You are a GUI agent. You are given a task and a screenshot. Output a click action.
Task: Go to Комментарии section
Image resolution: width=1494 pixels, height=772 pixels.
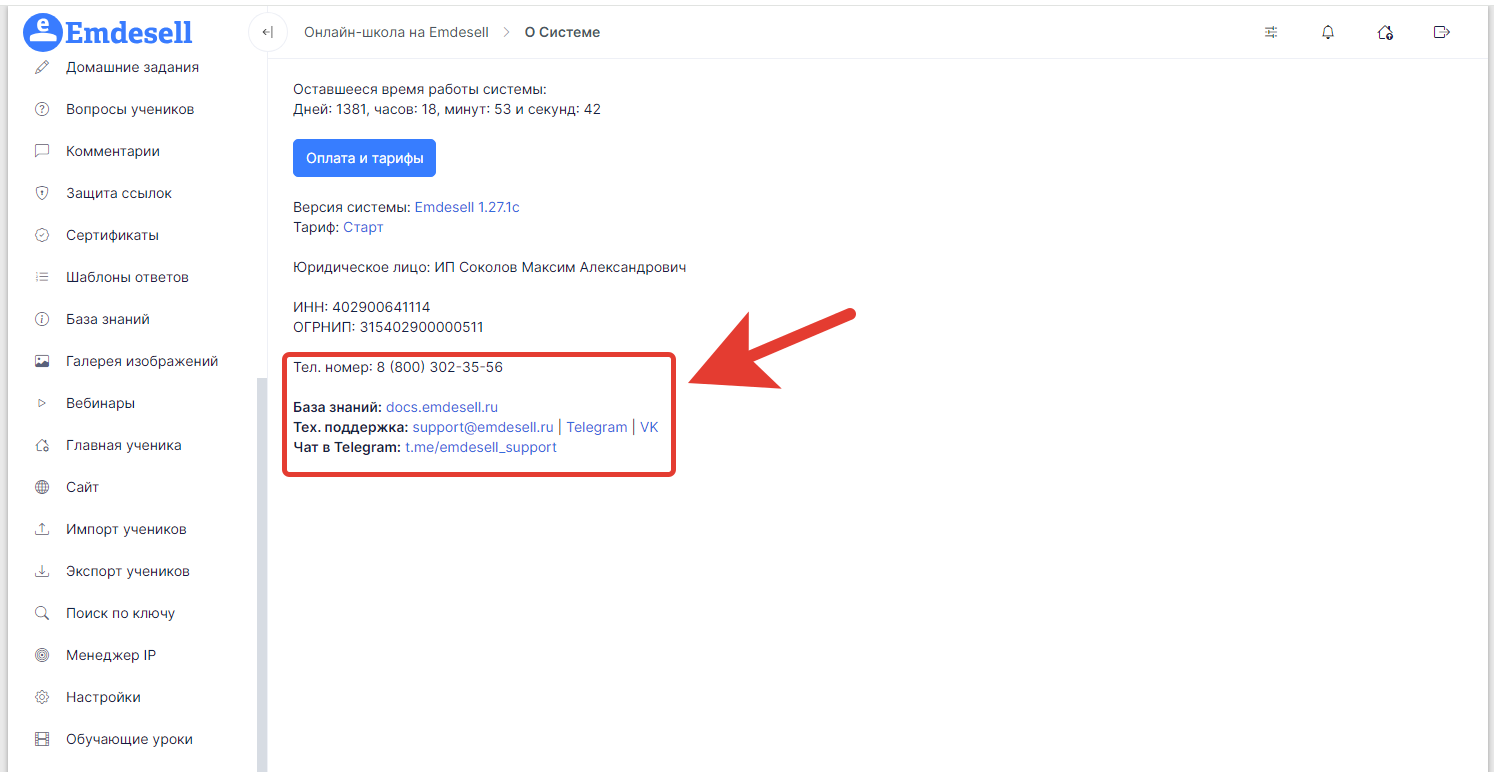coord(113,152)
